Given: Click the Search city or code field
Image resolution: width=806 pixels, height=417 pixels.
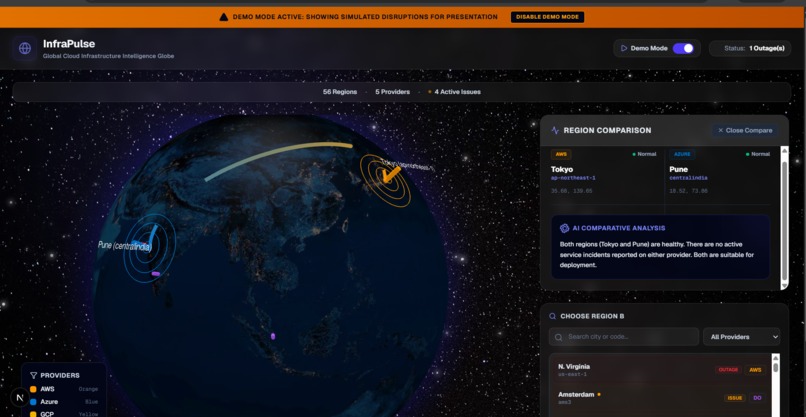Looking at the screenshot, I should 624,337.
